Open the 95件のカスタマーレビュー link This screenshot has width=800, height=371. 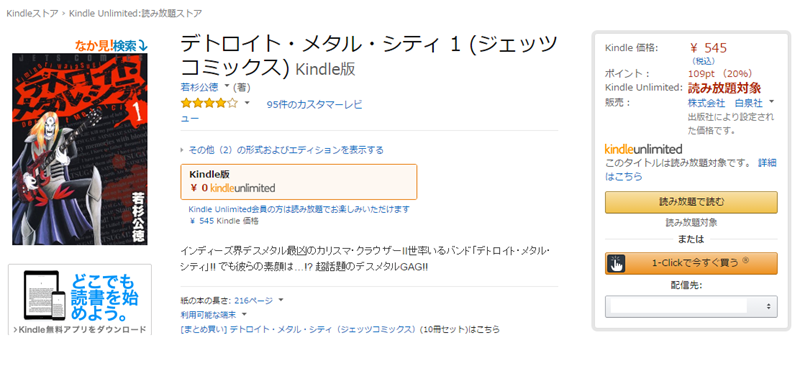click(271, 111)
